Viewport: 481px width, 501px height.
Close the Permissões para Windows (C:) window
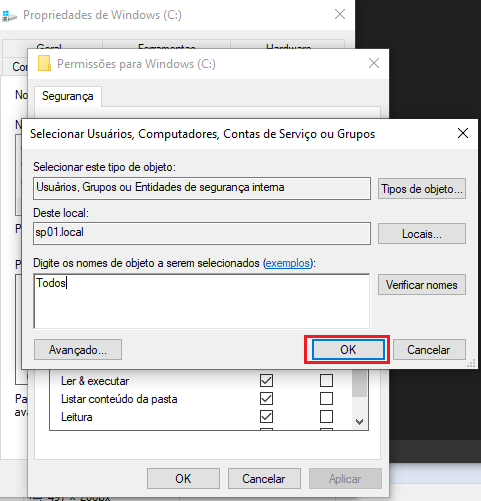point(374,63)
